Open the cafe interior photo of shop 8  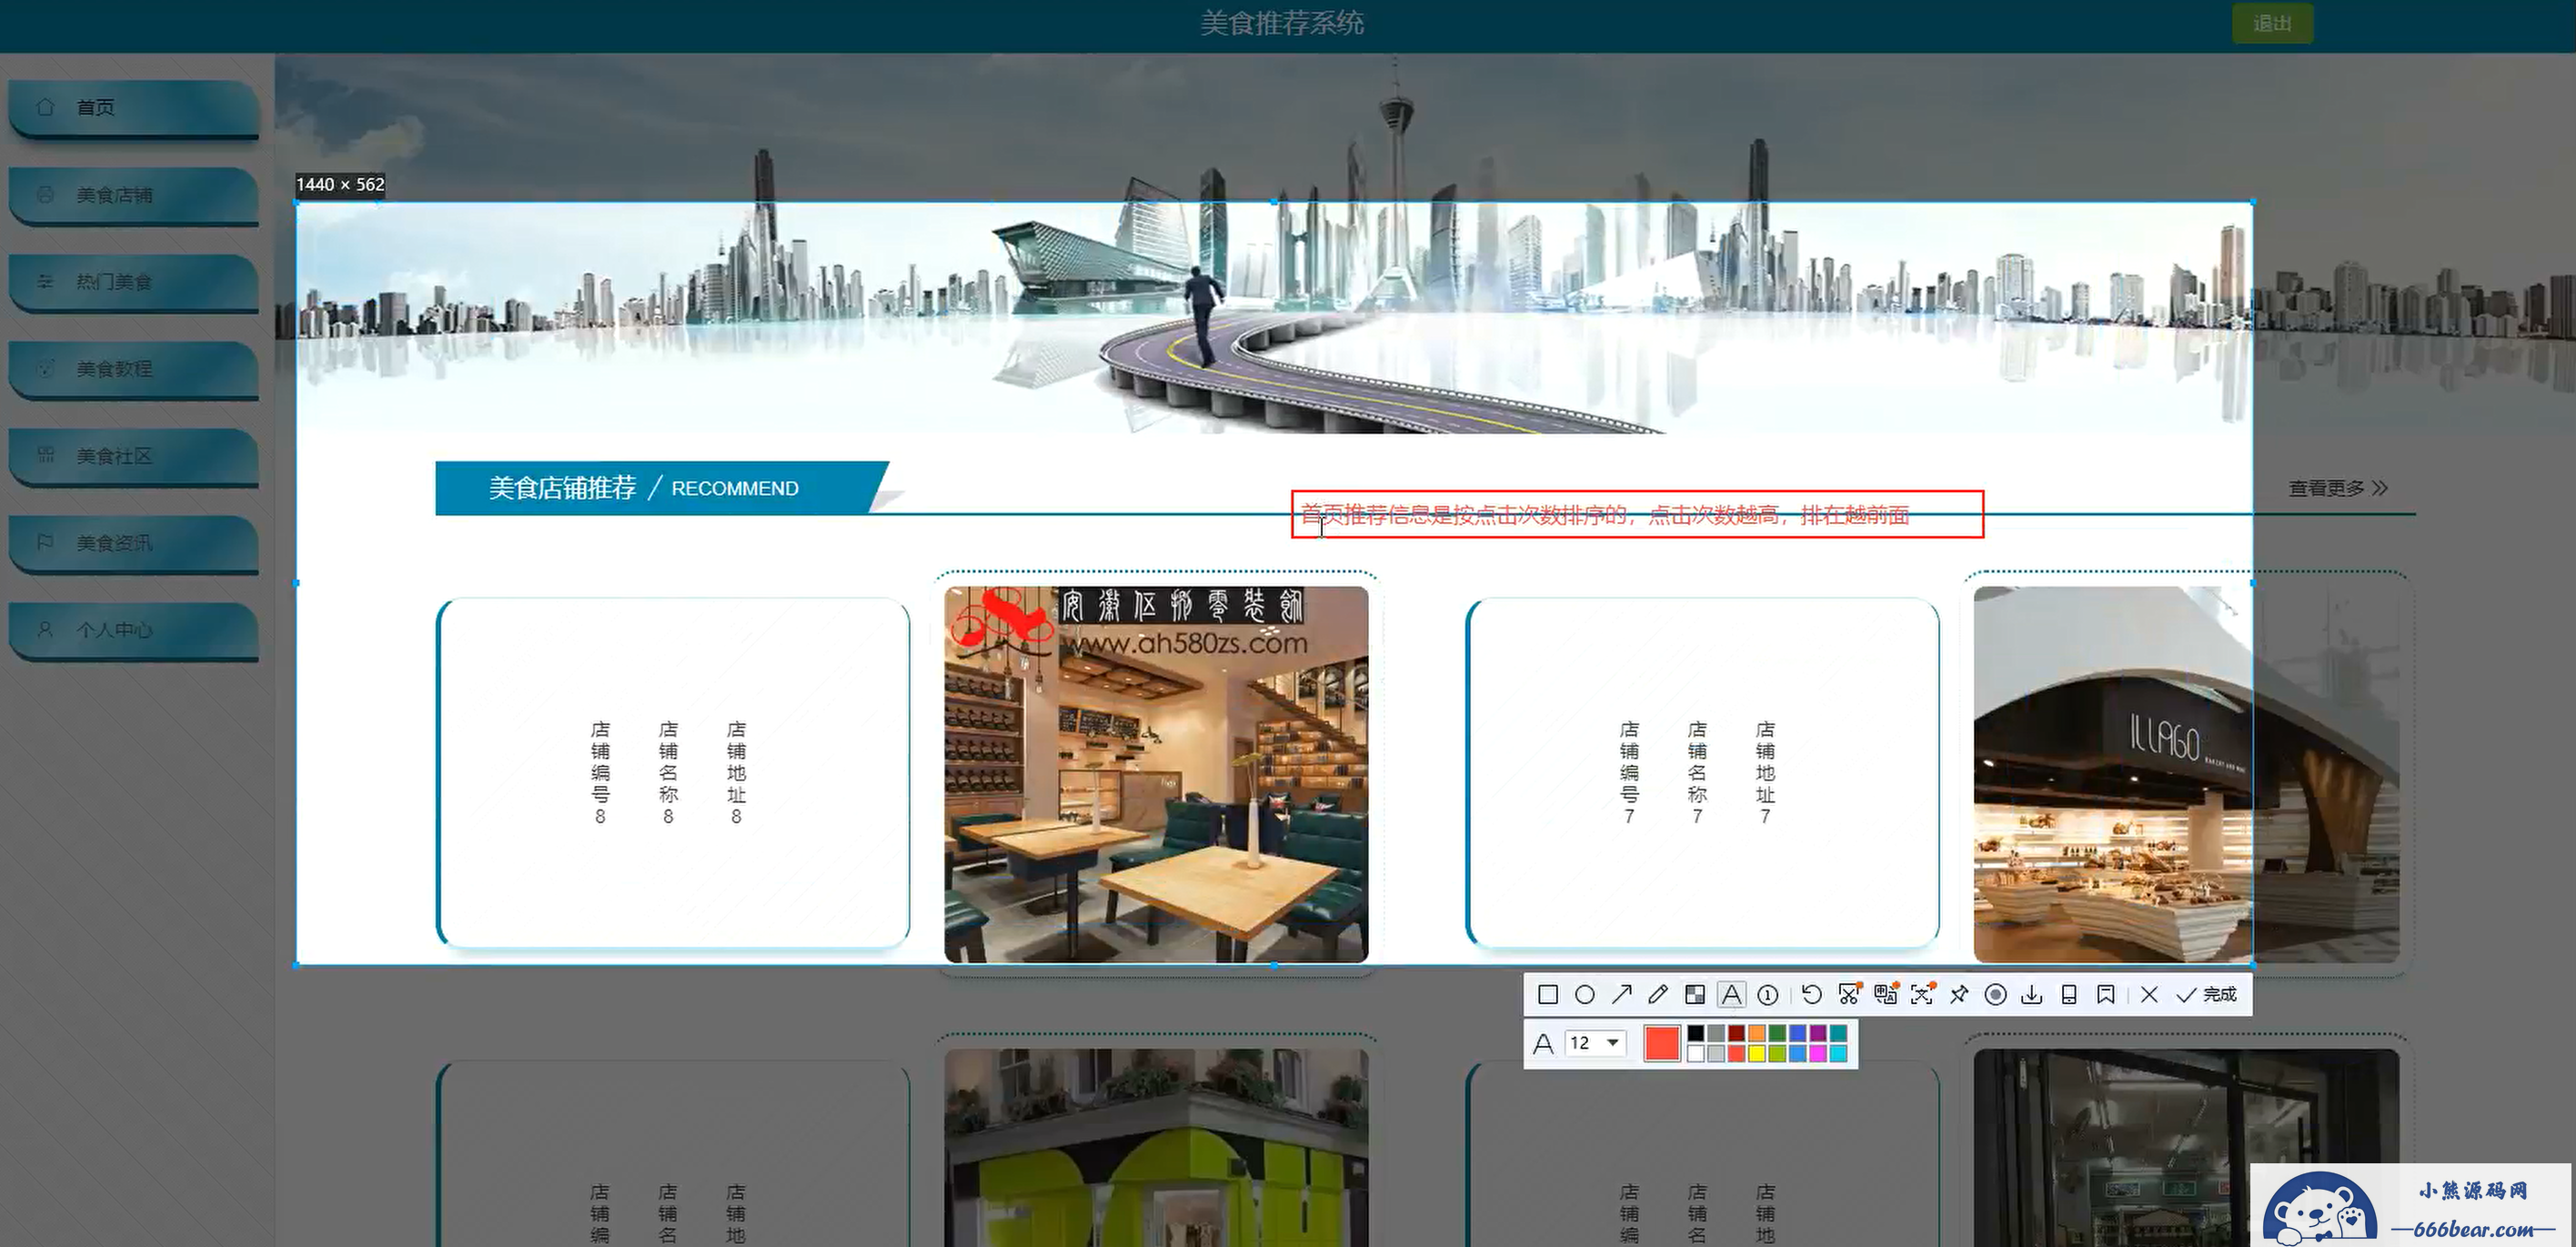[1156, 775]
